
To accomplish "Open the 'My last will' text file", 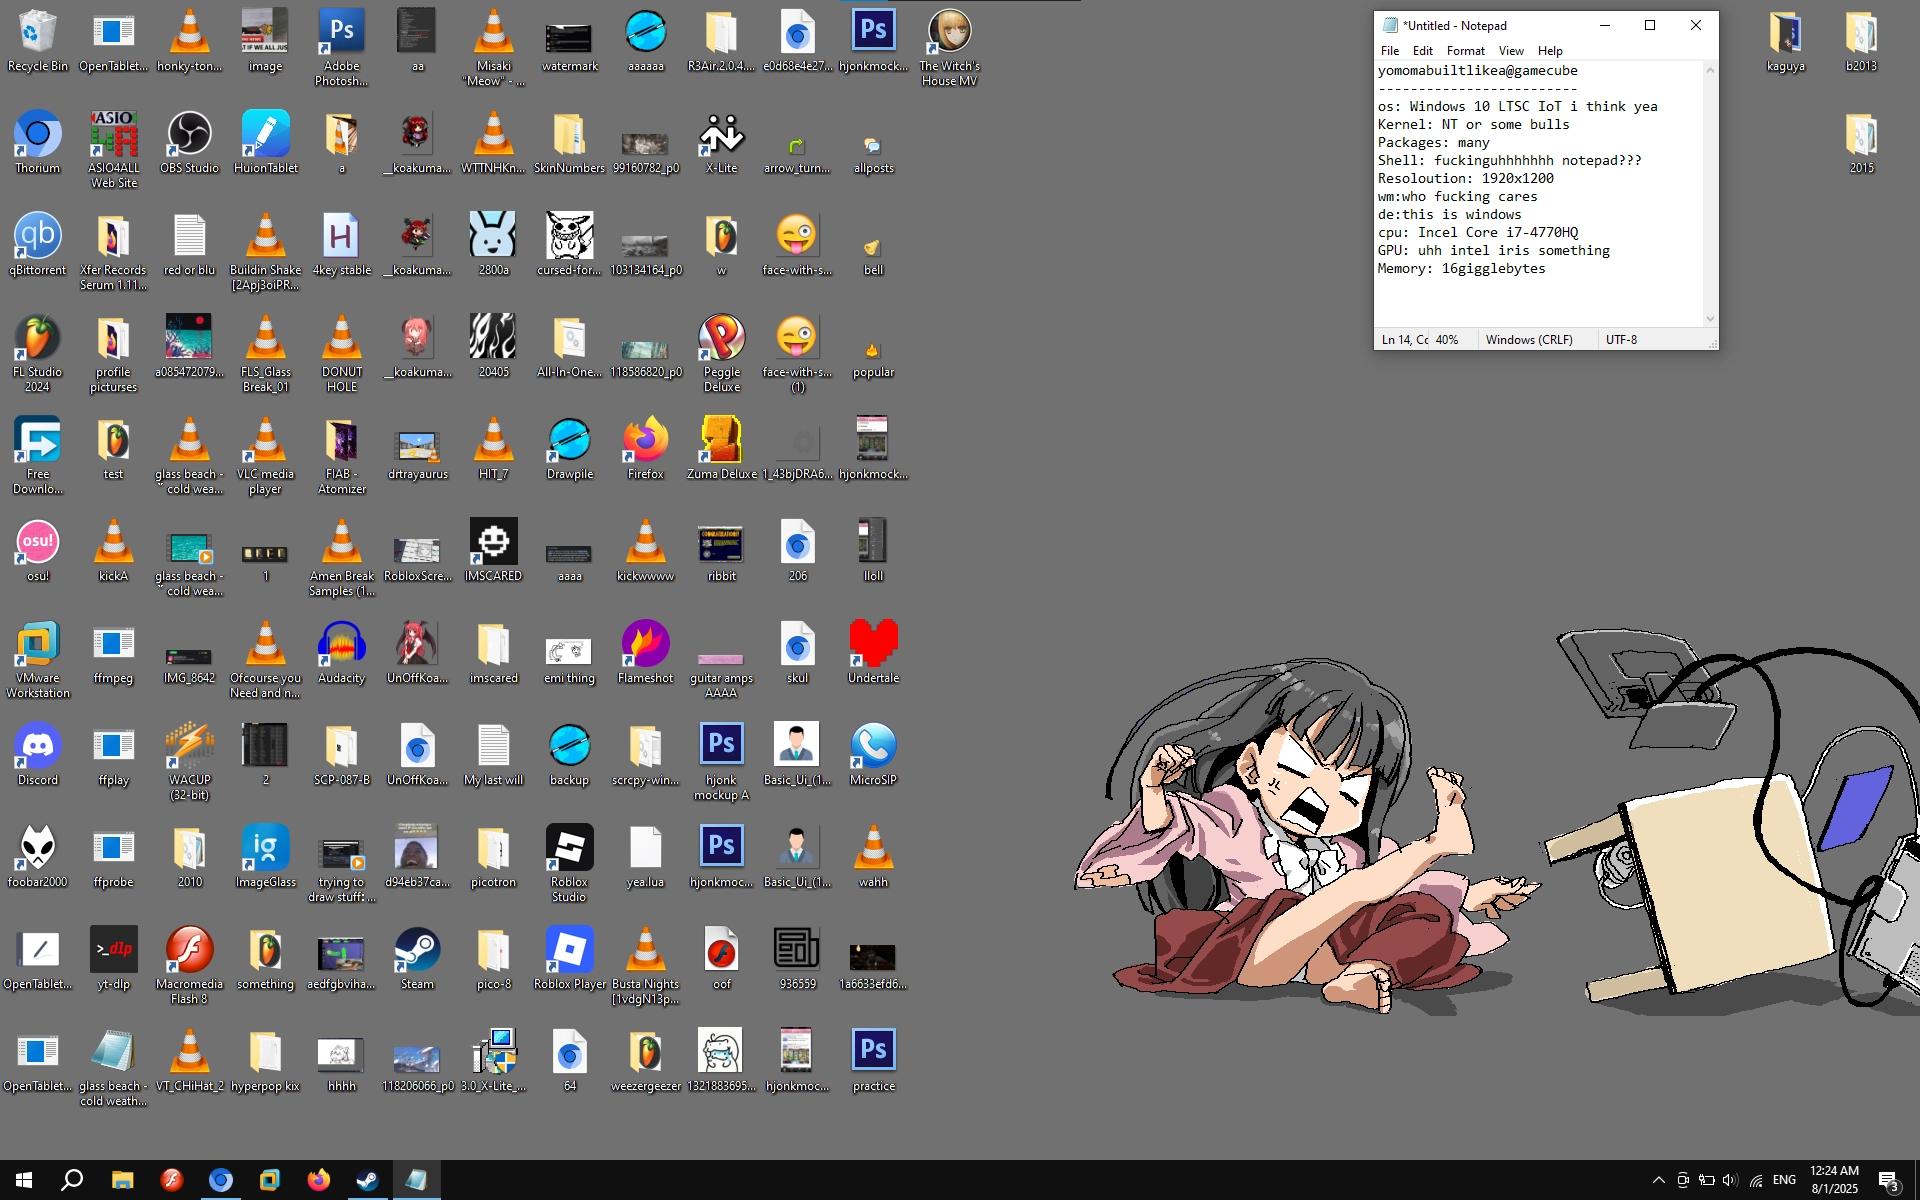I will pos(493,755).
